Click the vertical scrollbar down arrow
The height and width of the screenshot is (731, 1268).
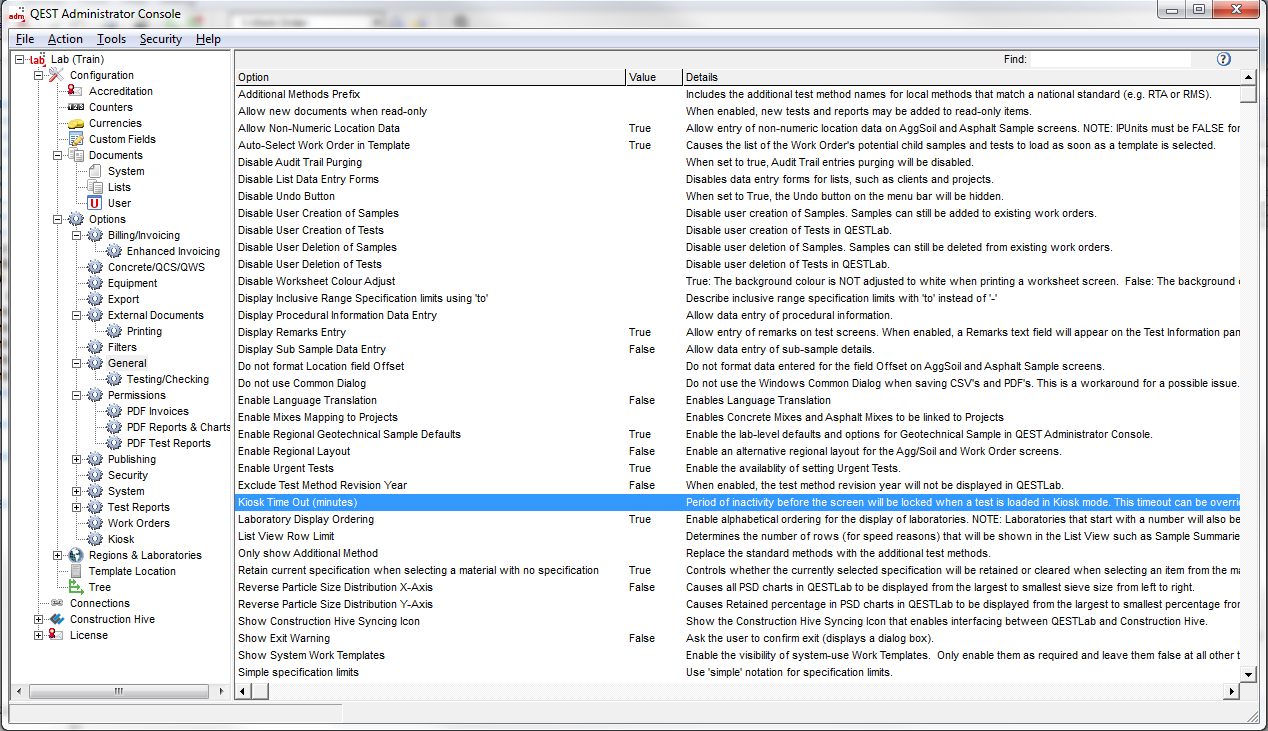coord(1247,674)
